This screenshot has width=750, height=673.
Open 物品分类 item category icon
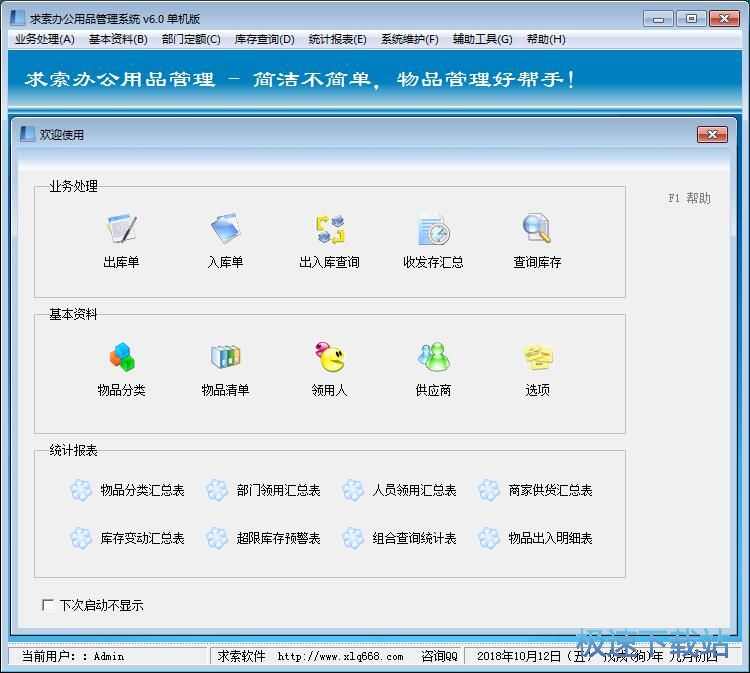point(121,358)
